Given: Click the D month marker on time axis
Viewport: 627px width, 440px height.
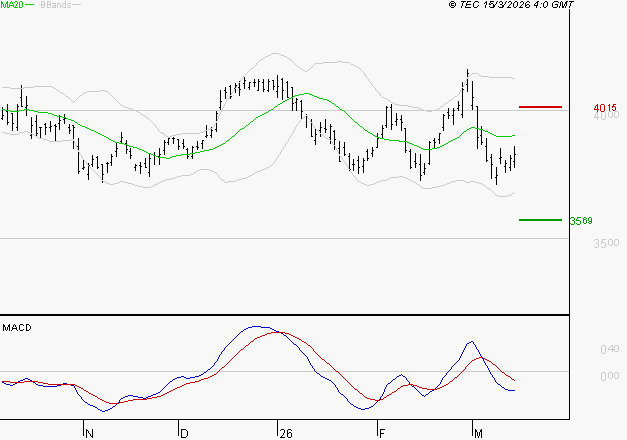Looking at the screenshot, I should (184, 434).
